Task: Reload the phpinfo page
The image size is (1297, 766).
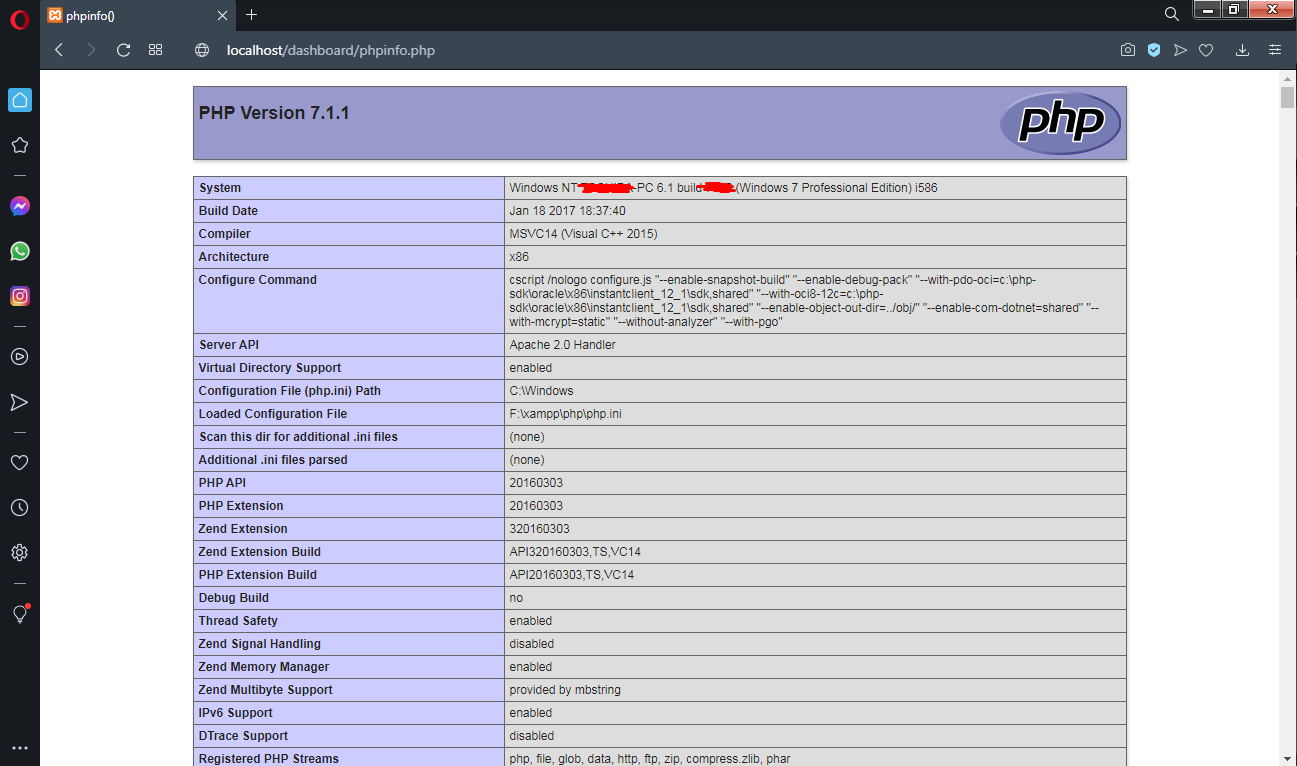Action: 123,50
